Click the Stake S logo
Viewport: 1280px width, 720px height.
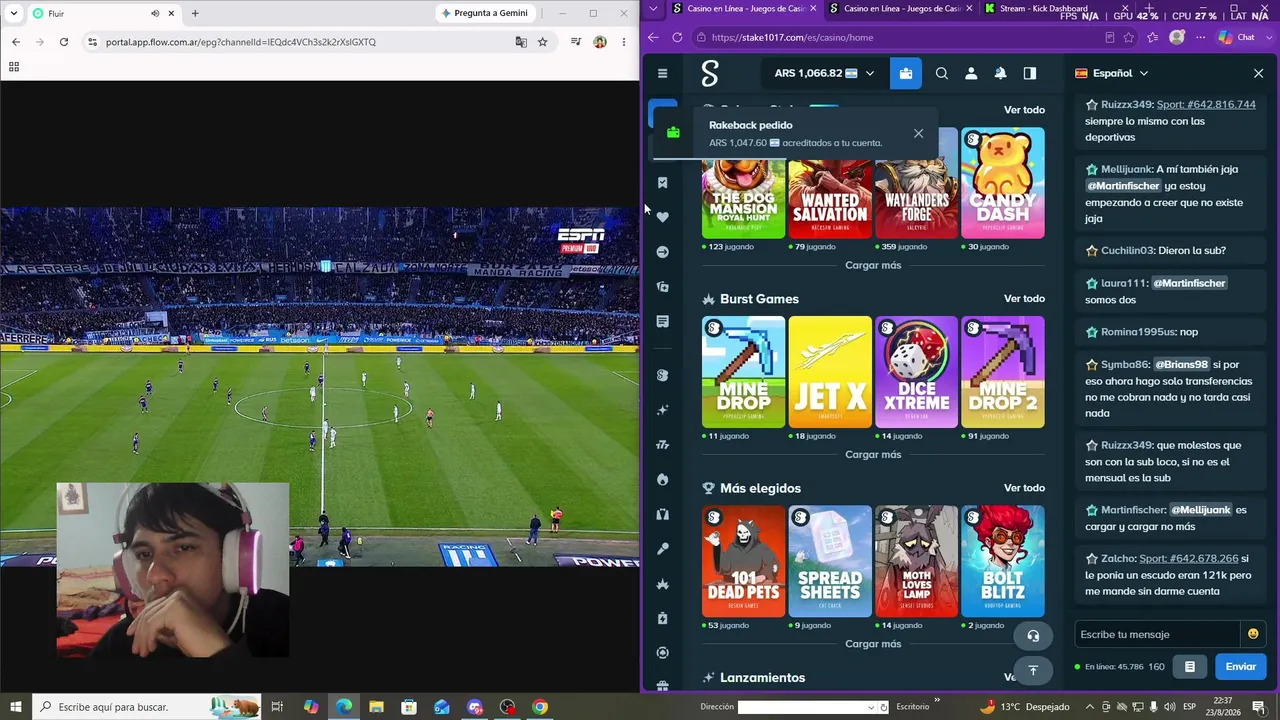[x=710, y=73]
